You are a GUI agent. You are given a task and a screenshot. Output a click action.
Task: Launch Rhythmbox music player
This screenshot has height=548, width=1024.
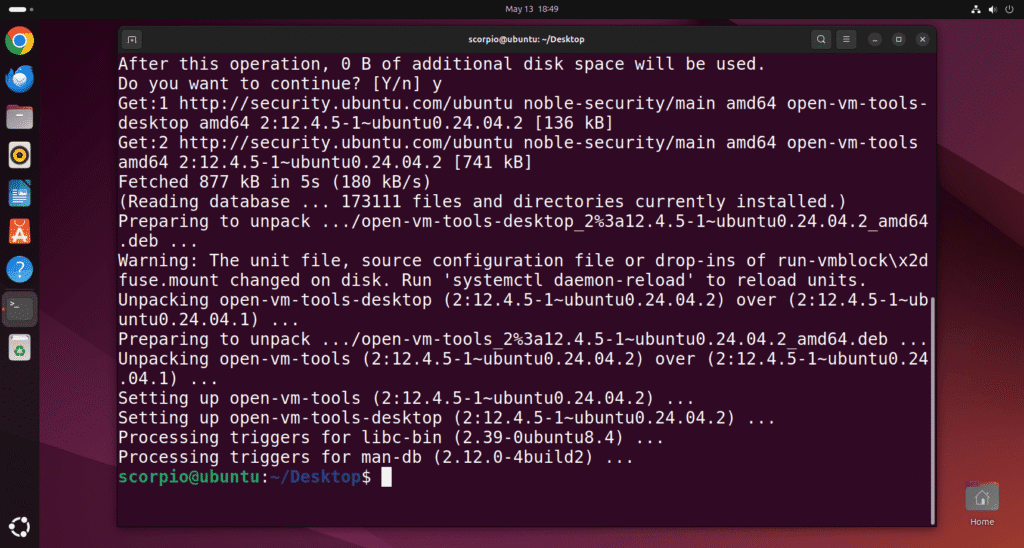[20, 155]
